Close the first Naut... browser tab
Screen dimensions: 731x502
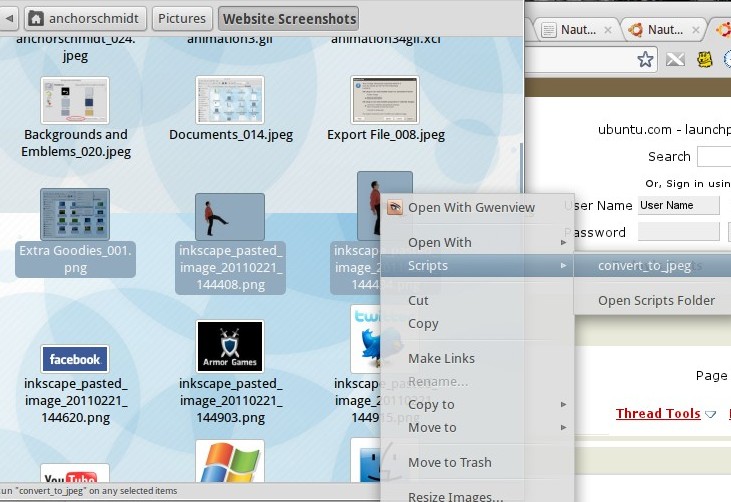[607, 30]
